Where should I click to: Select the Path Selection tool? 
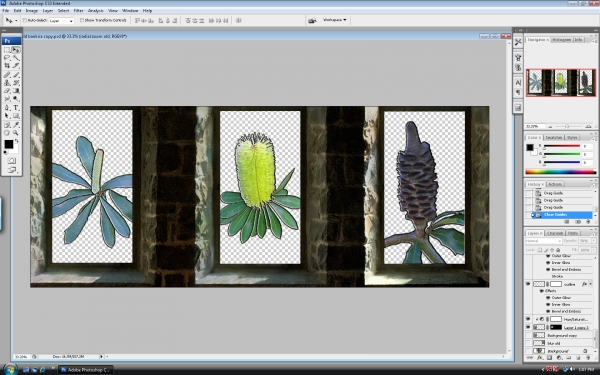pos(7,116)
